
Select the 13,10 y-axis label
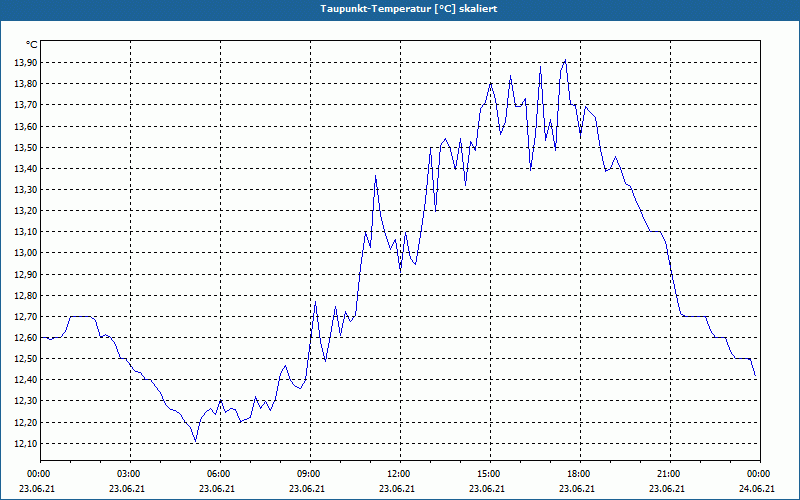pos(26,232)
